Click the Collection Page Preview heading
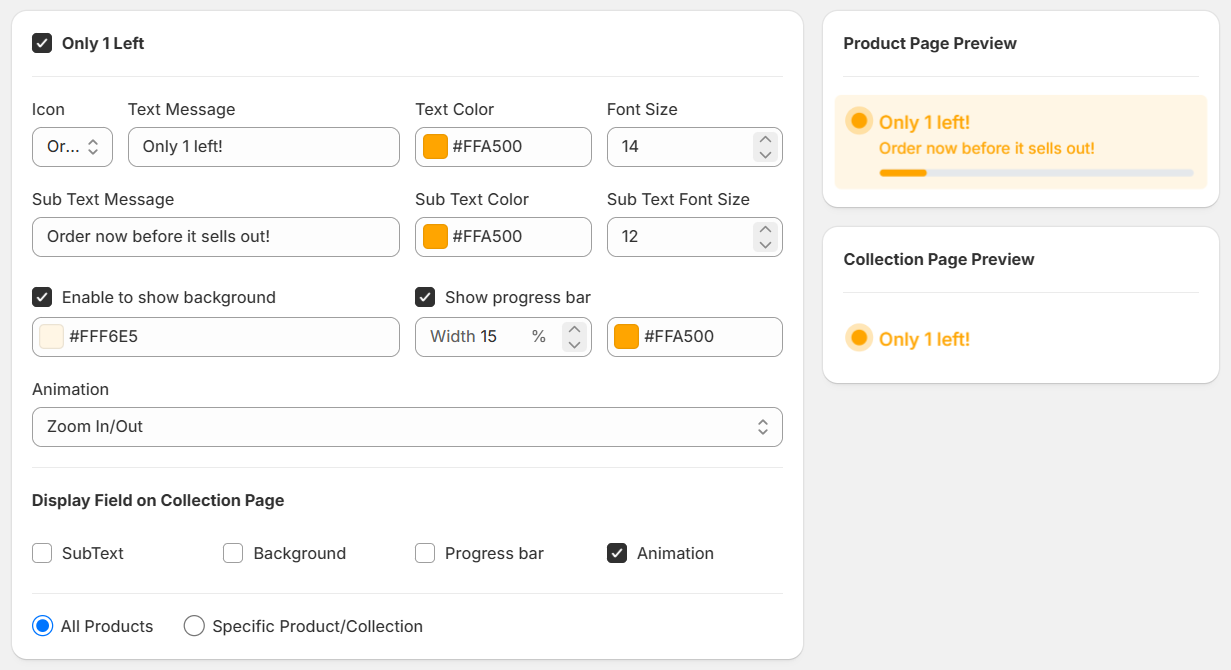This screenshot has width=1231, height=670. tap(939, 259)
